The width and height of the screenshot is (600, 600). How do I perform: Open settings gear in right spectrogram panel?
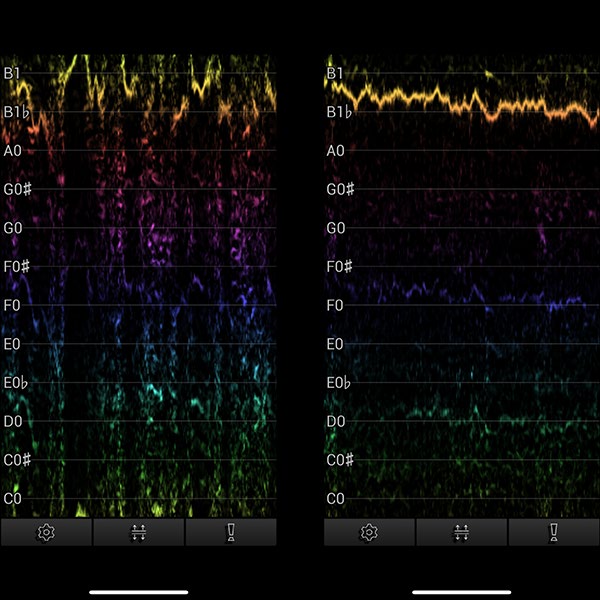(370, 532)
